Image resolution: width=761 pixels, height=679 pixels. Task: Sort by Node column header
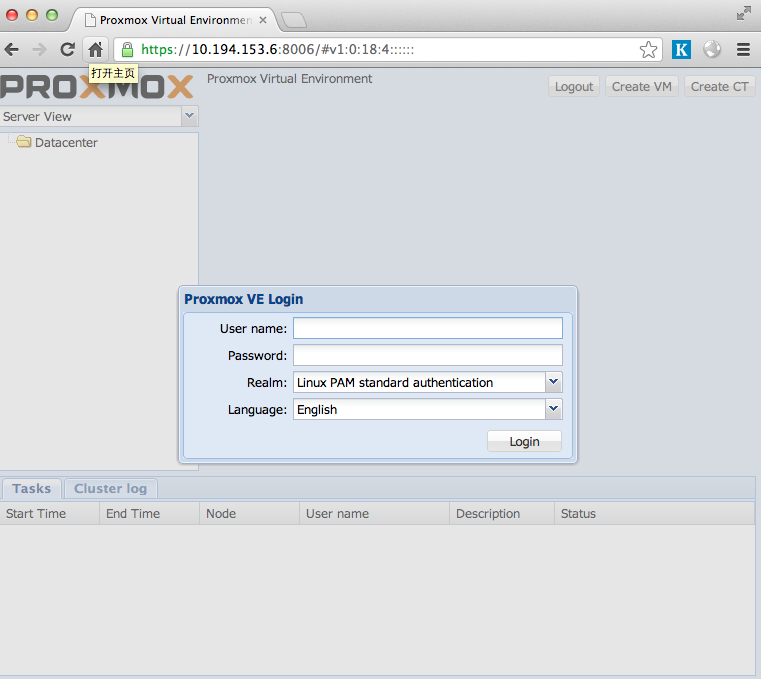coord(249,513)
